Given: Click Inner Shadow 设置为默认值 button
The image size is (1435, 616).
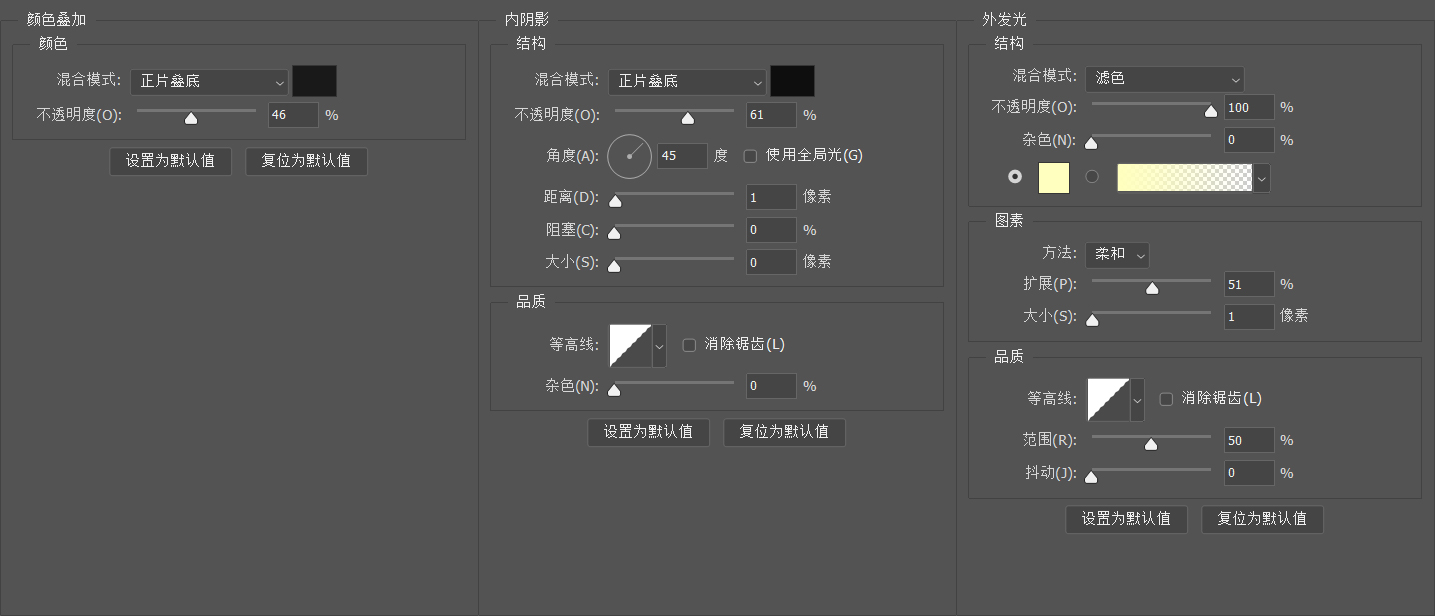Looking at the screenshot, I should [649, 433].
